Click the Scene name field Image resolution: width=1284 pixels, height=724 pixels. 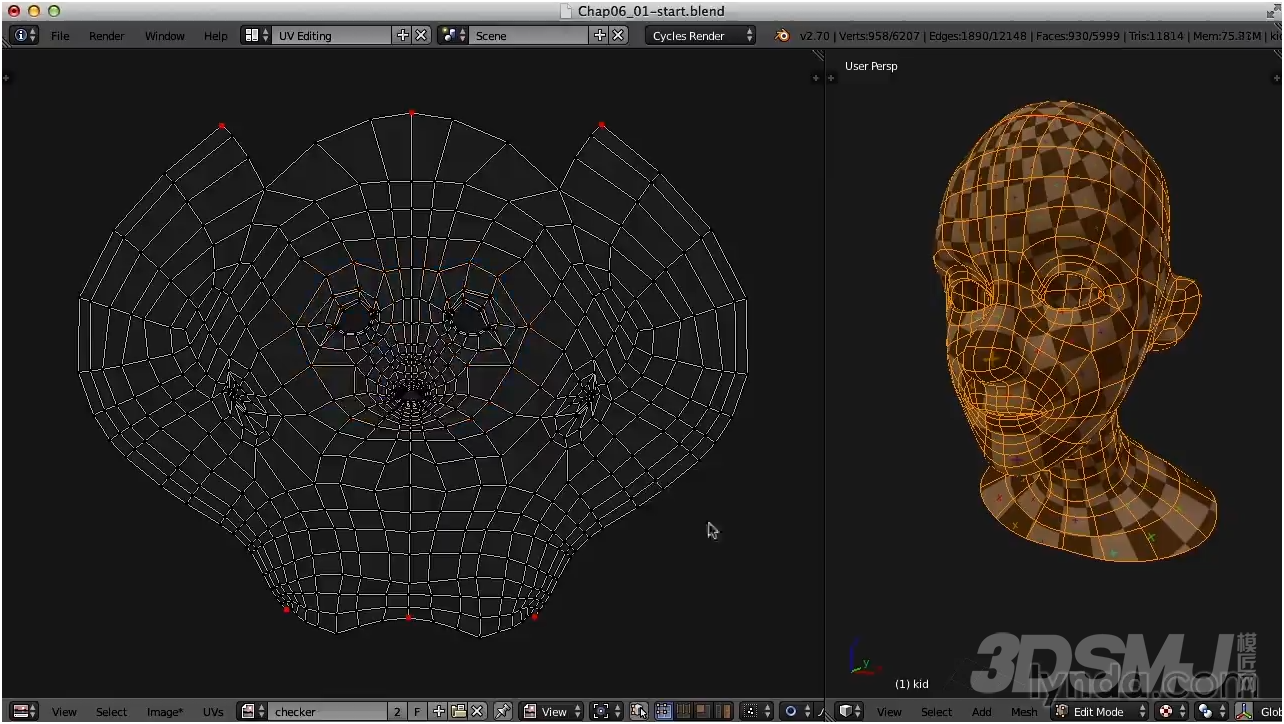click(x=528, y=35)
